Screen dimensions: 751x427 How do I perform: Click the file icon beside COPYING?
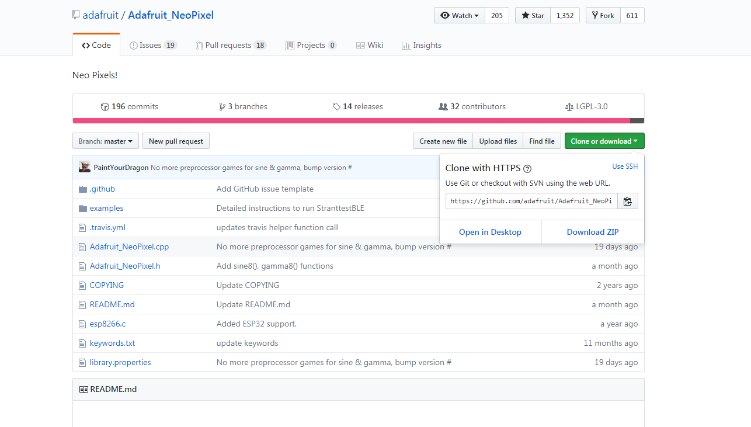coord(82,285)
